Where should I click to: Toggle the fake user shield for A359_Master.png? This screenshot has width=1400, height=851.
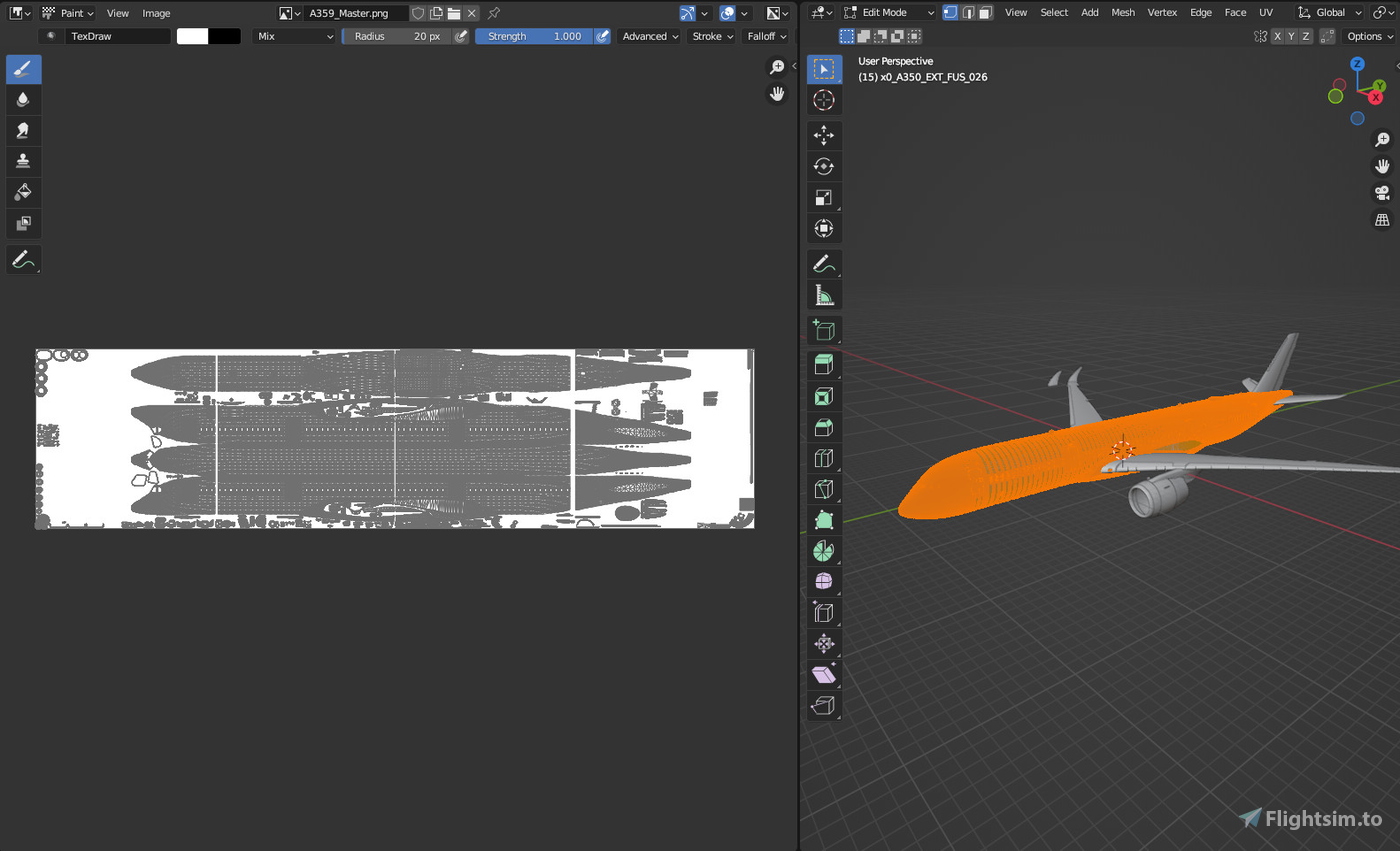click(419, 13)
